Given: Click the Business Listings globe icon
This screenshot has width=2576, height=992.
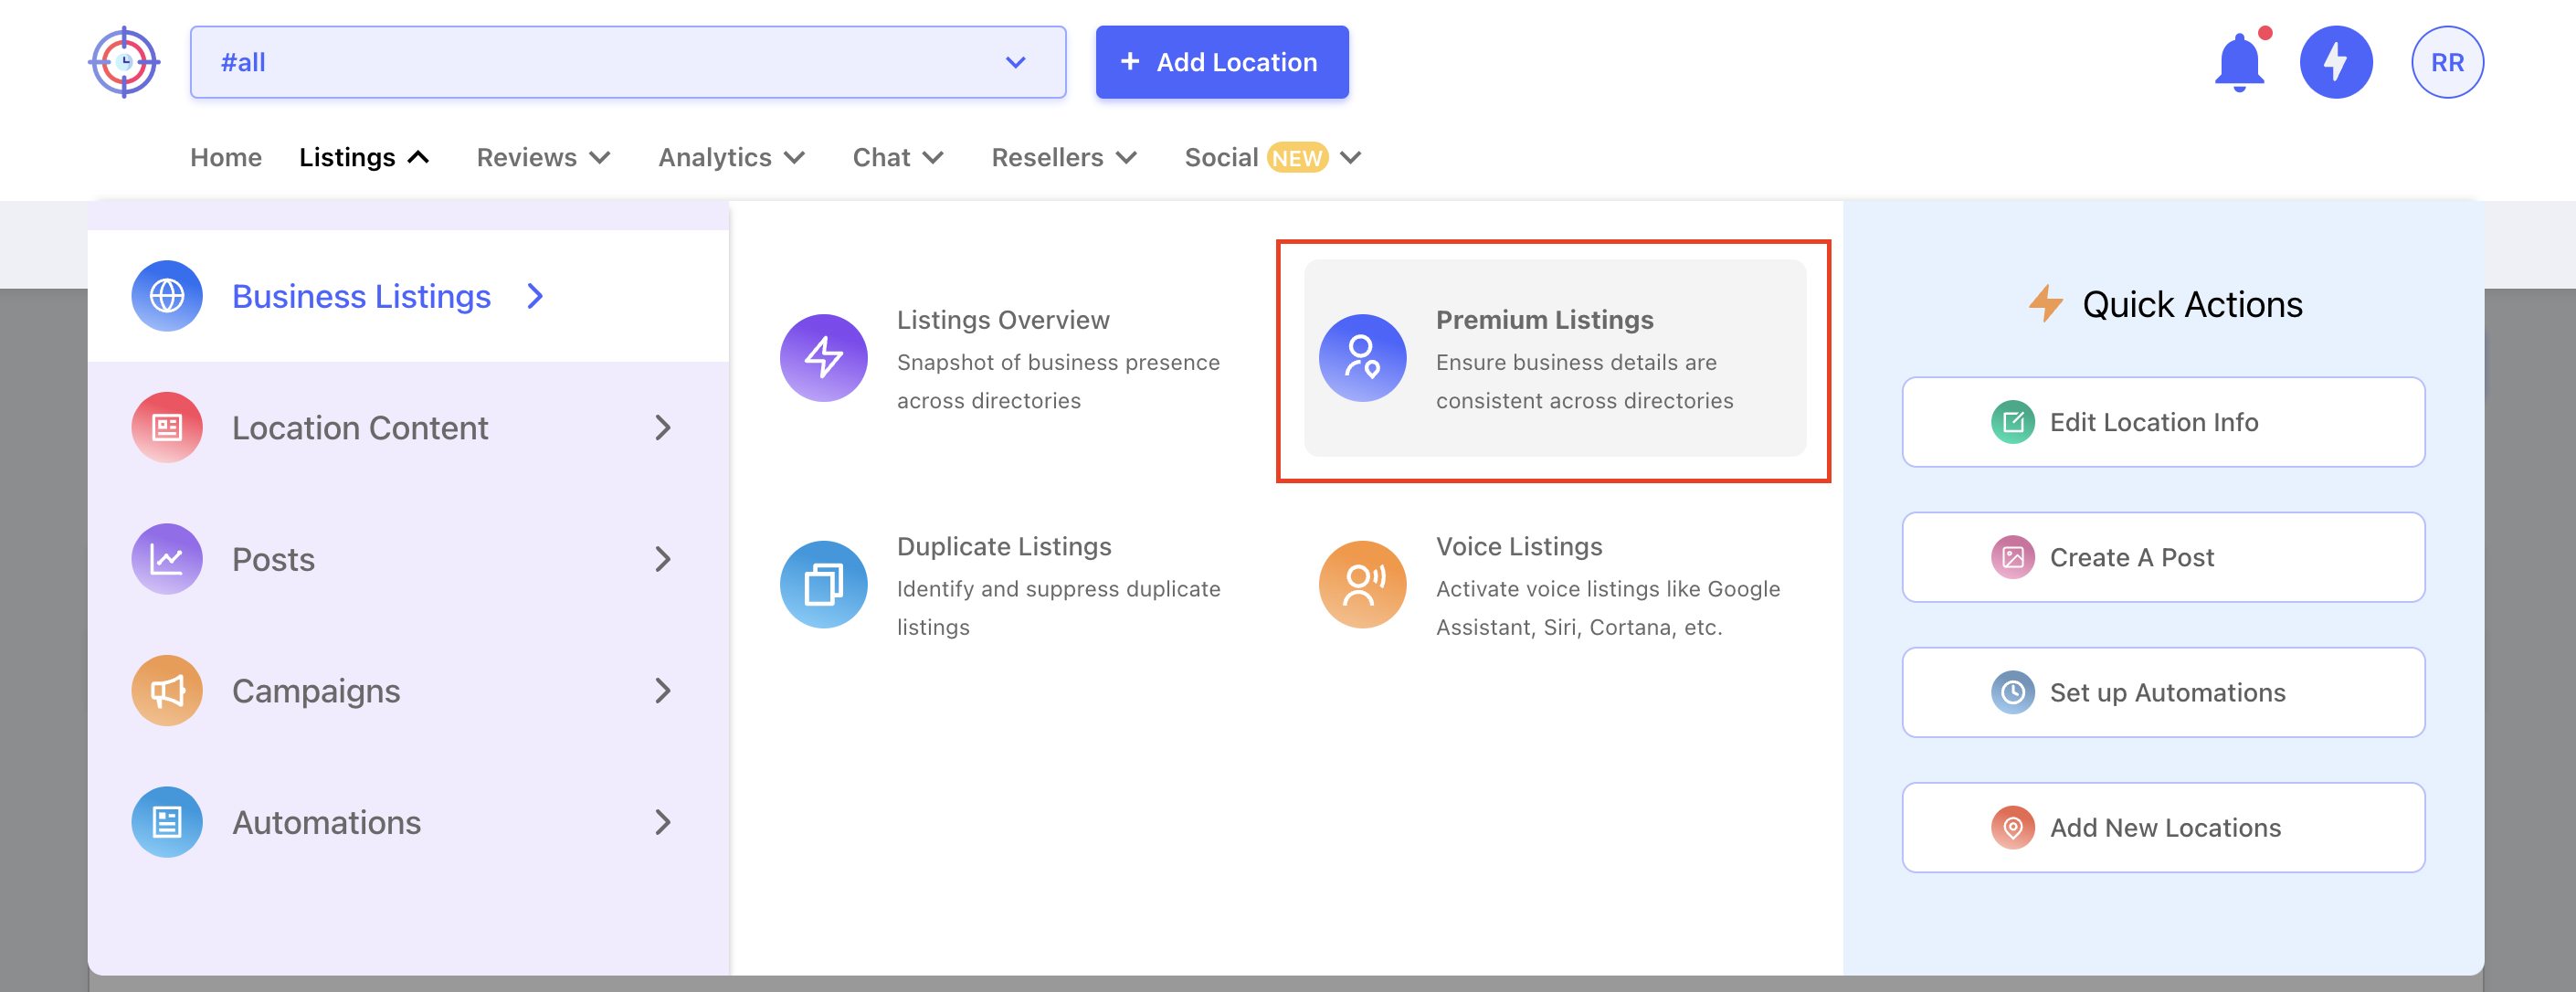Looking at the screenshot, I should point(167,296).
